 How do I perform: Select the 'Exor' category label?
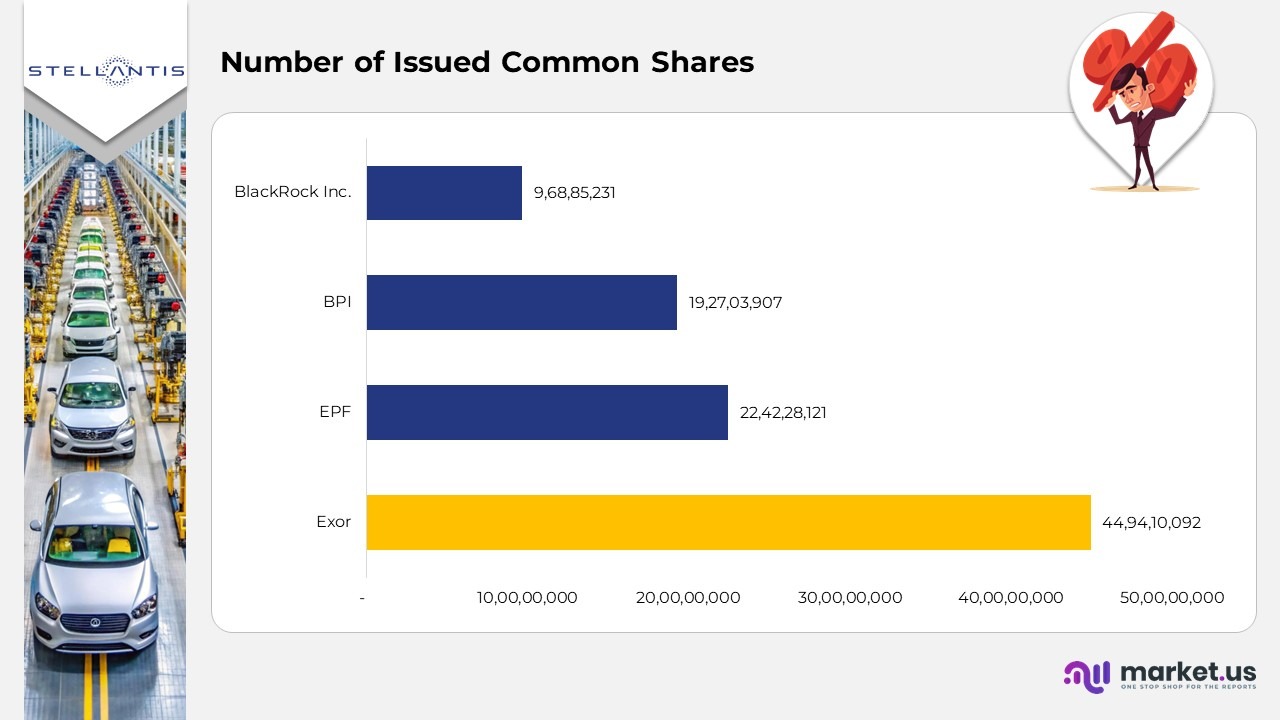click(x=333, y=522)
